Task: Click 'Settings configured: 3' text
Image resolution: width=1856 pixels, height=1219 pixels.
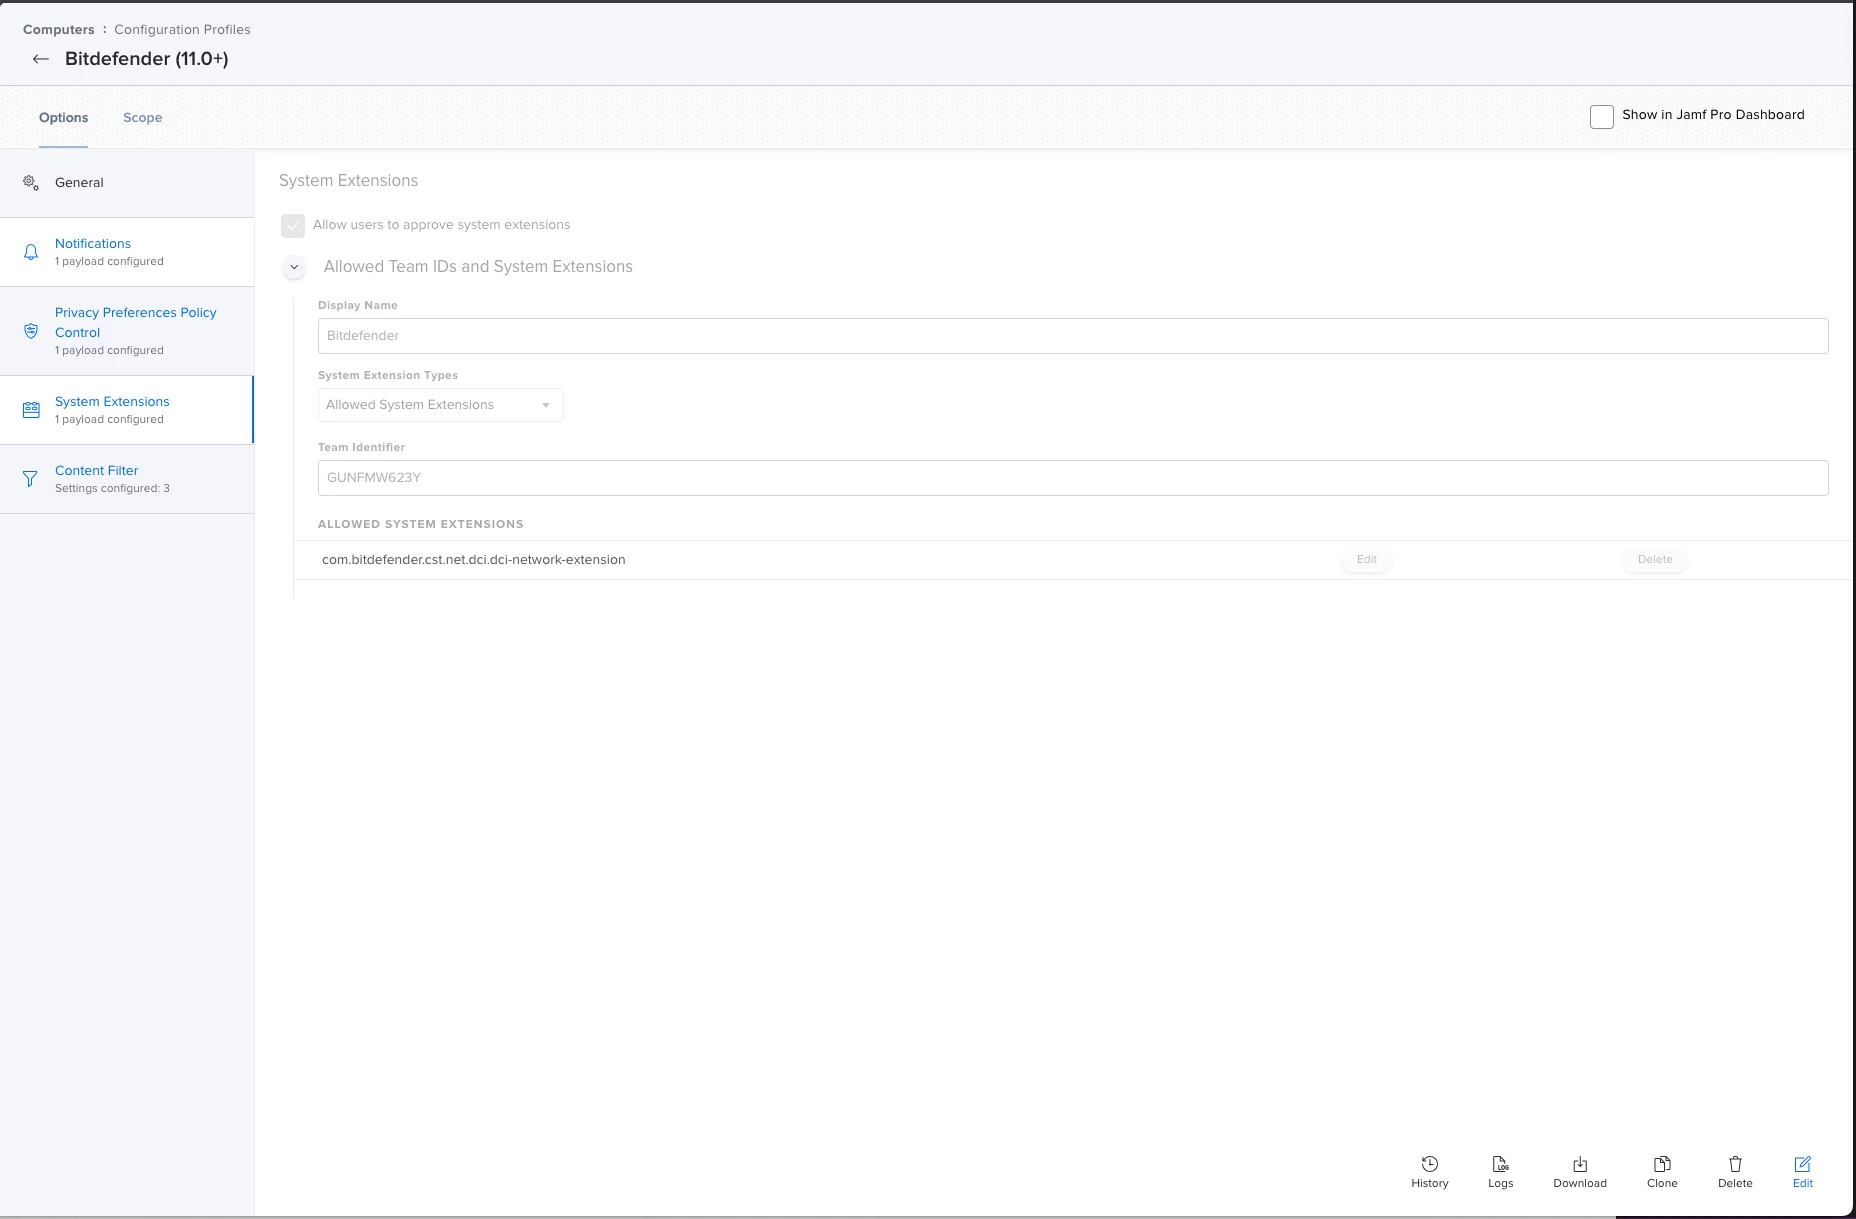Action: pos(112,489)
